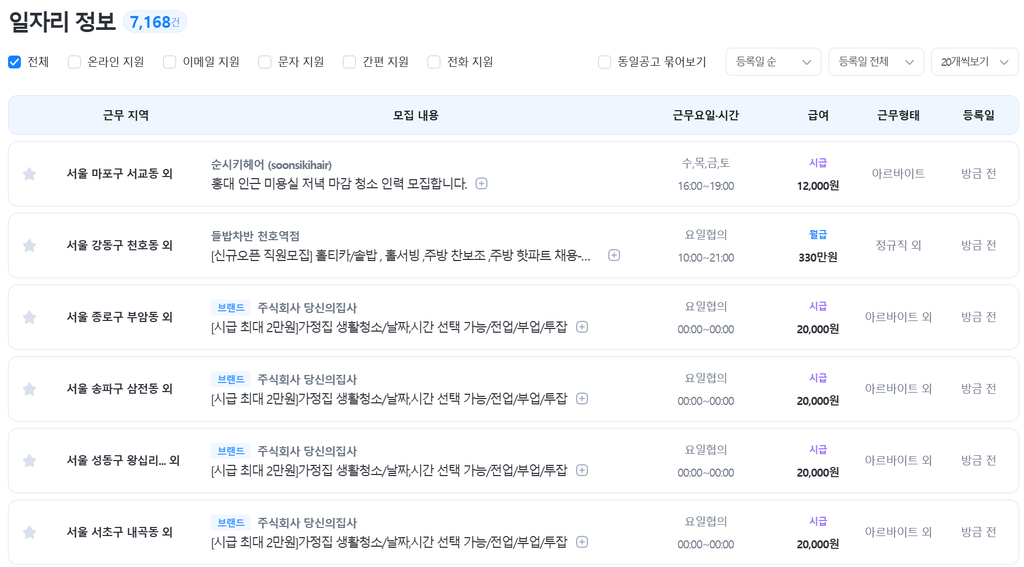Screen dimensions: 1024x567
Task: Click 브랜드 badge in 서초구 내곡동 row
Action: (x=231, y=523)
